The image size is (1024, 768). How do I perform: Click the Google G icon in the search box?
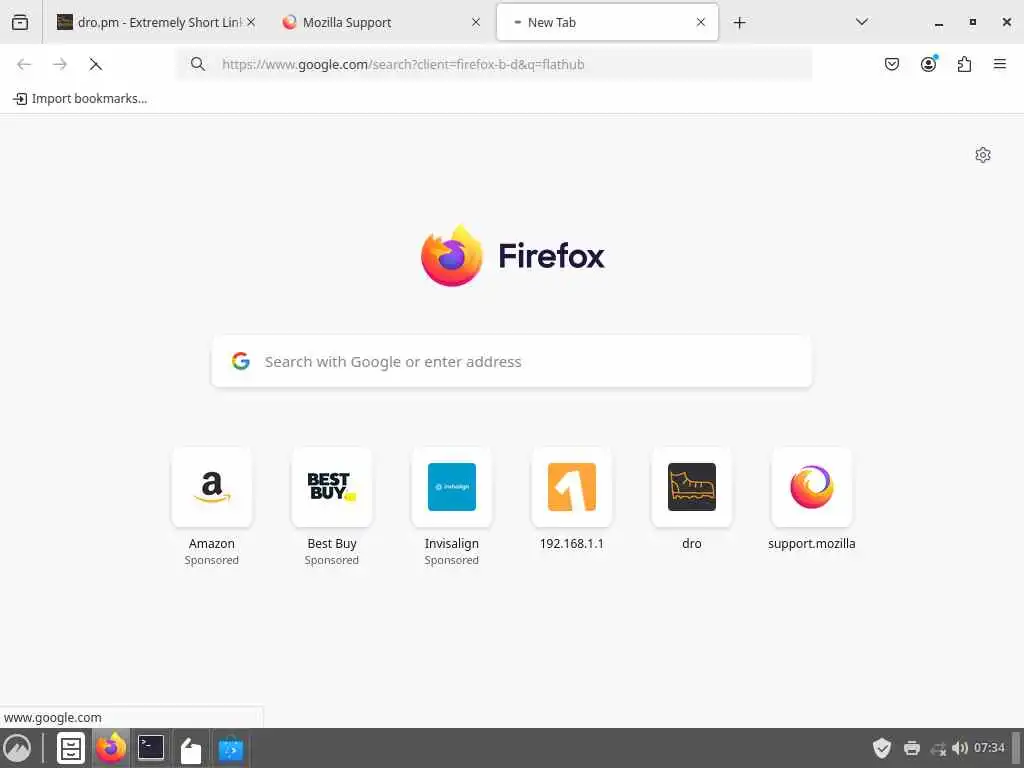tap(241, 361)
